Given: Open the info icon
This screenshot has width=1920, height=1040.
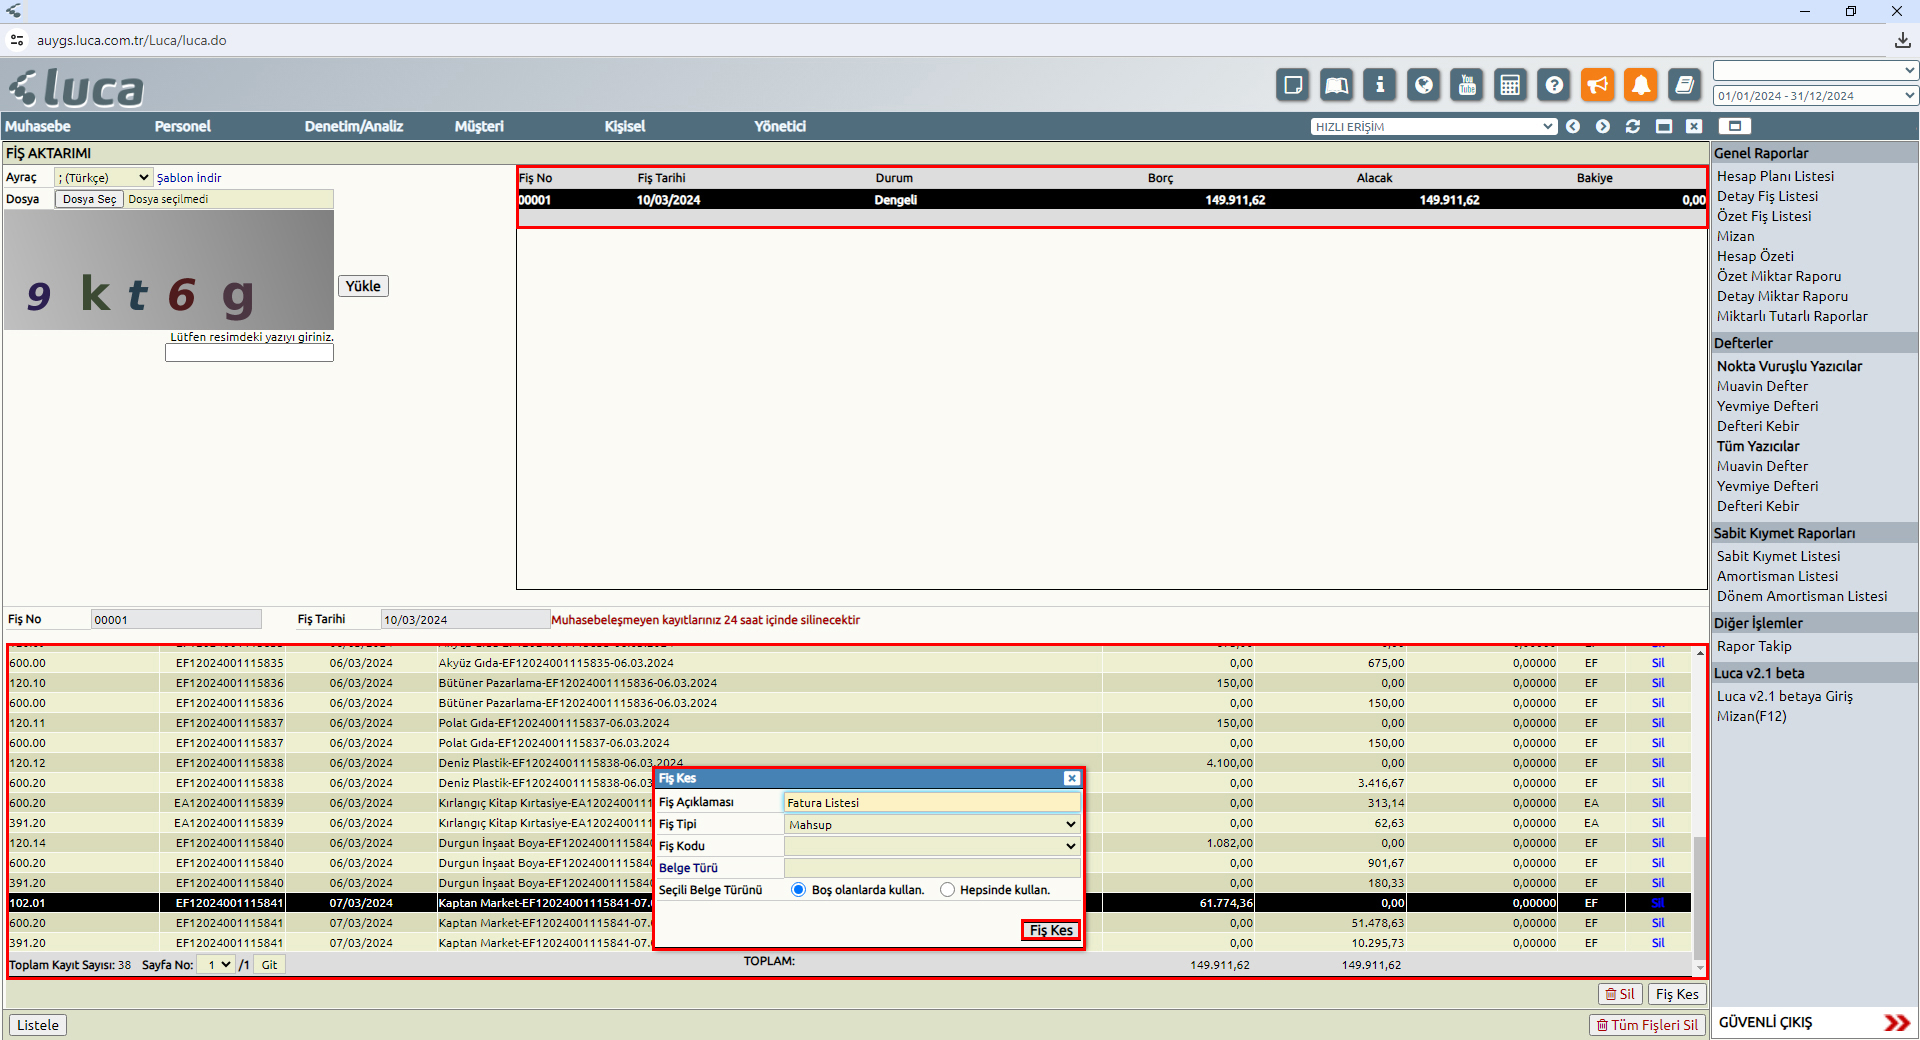Looking at the screenshot, I should coord(1380,85).
